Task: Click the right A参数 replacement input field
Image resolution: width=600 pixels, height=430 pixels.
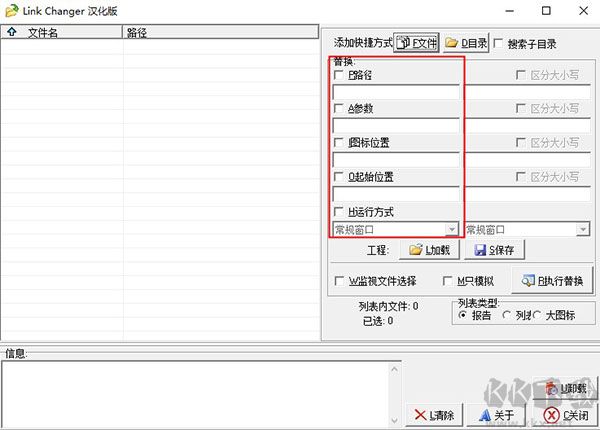Action: pyautogui.click(x=528, y=126)
